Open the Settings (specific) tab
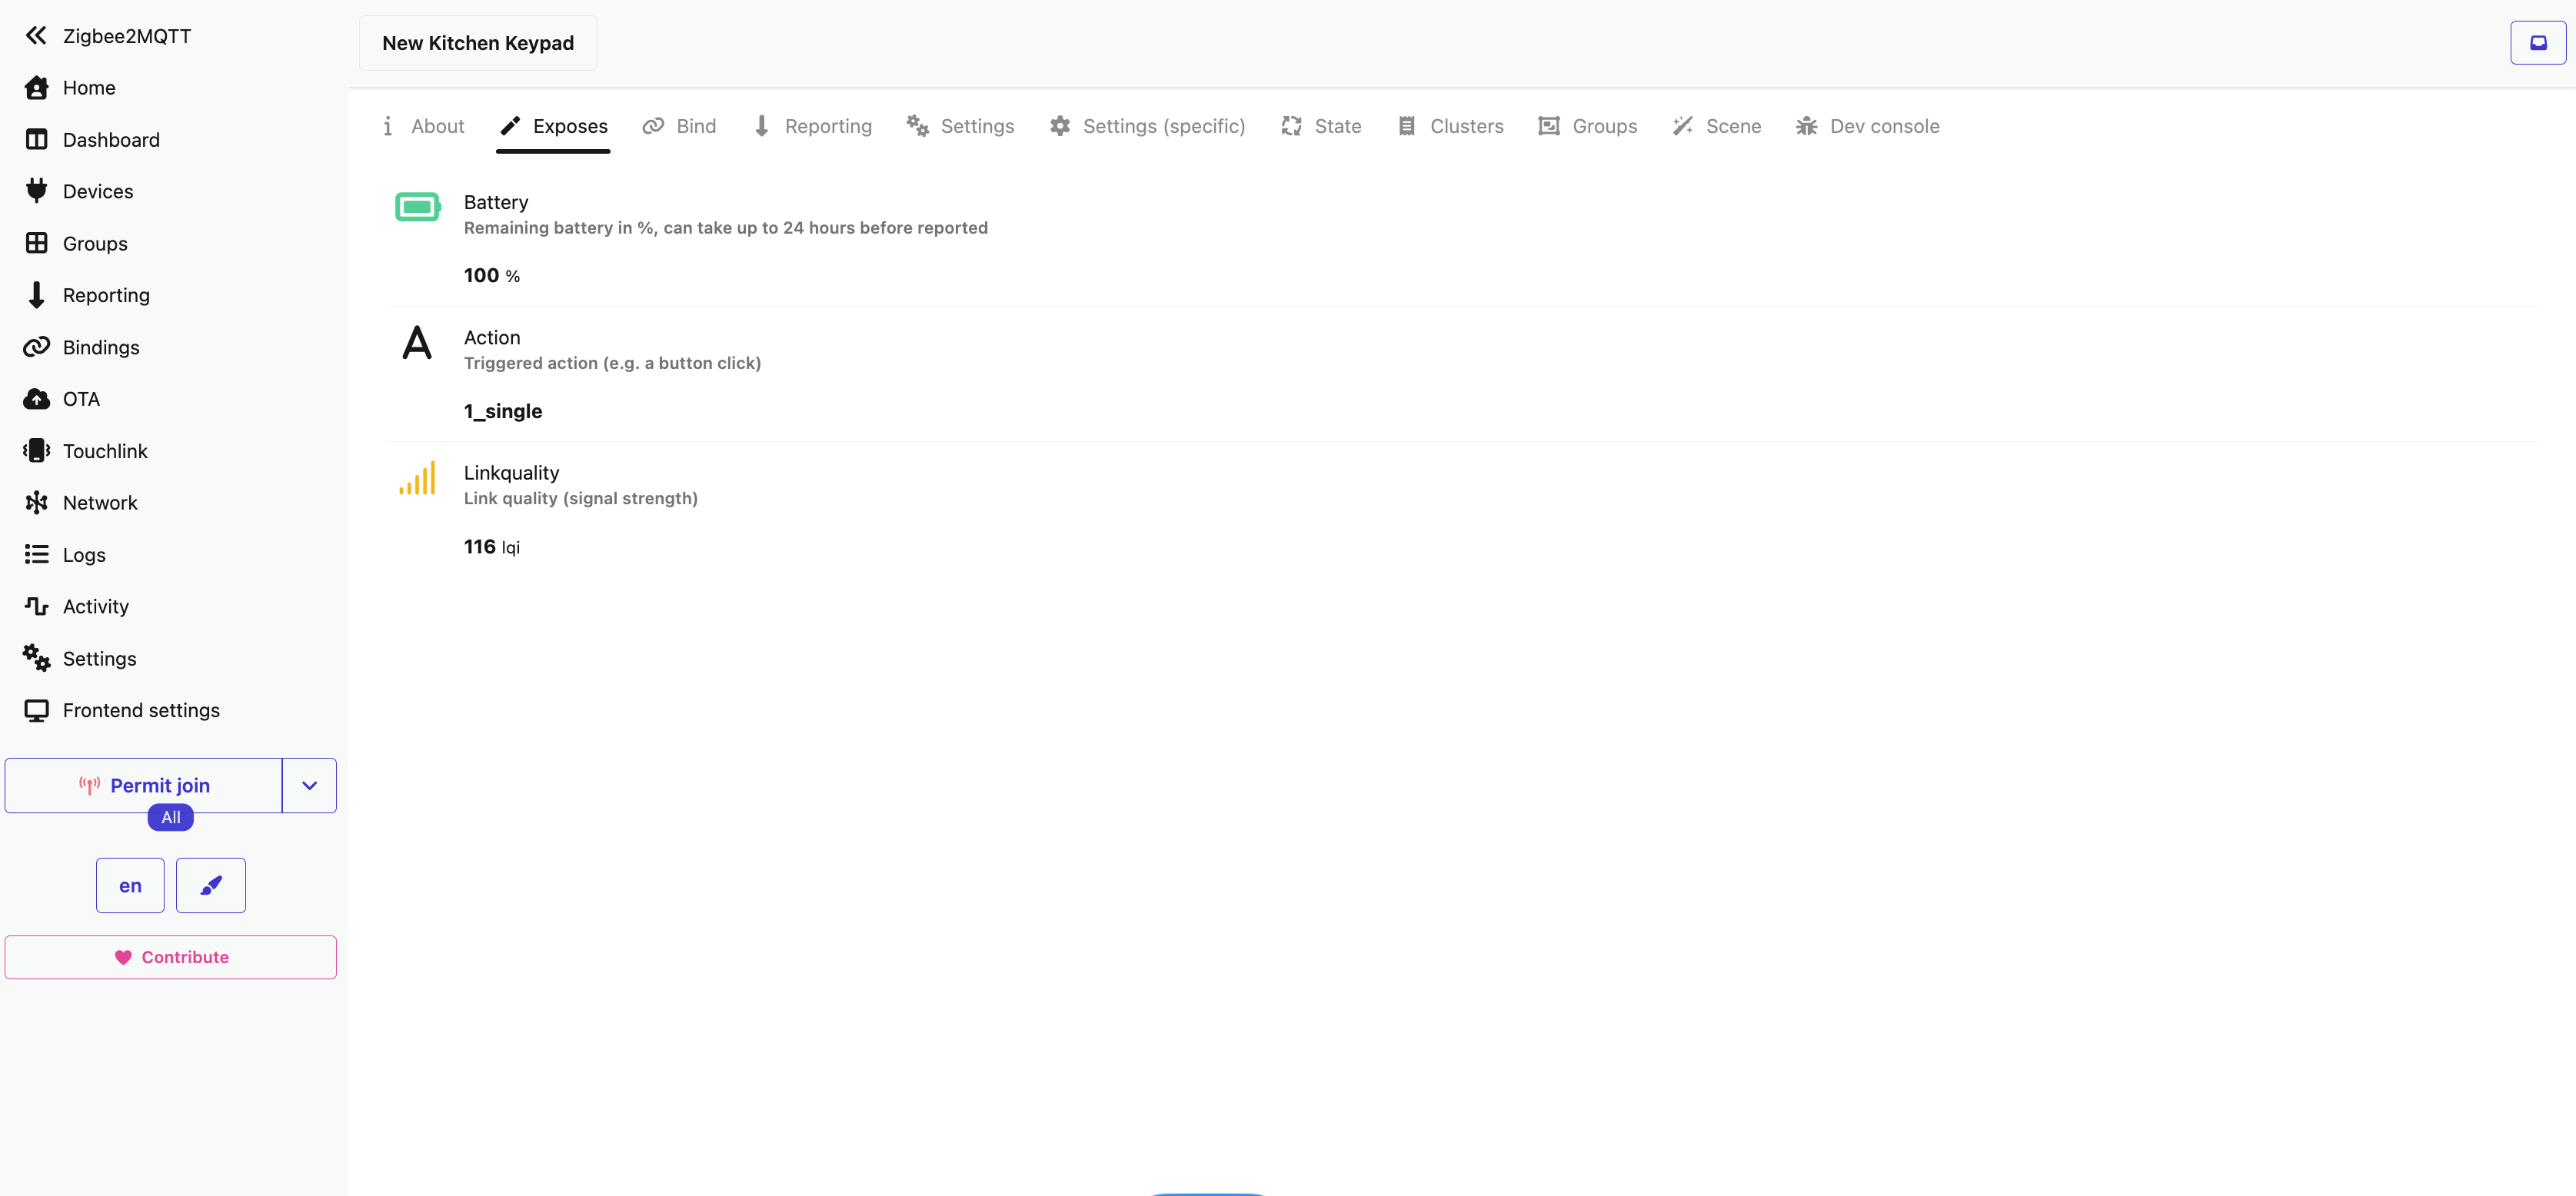The height and width of the screenshot is (1196, 2576). pos(1147,126)
